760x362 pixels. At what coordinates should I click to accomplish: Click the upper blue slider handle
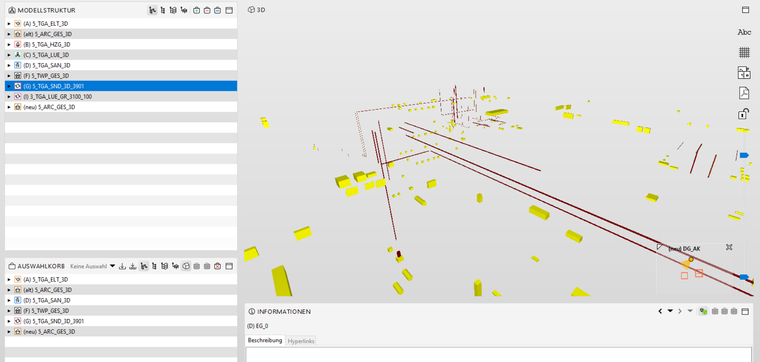tap(744, 155)
